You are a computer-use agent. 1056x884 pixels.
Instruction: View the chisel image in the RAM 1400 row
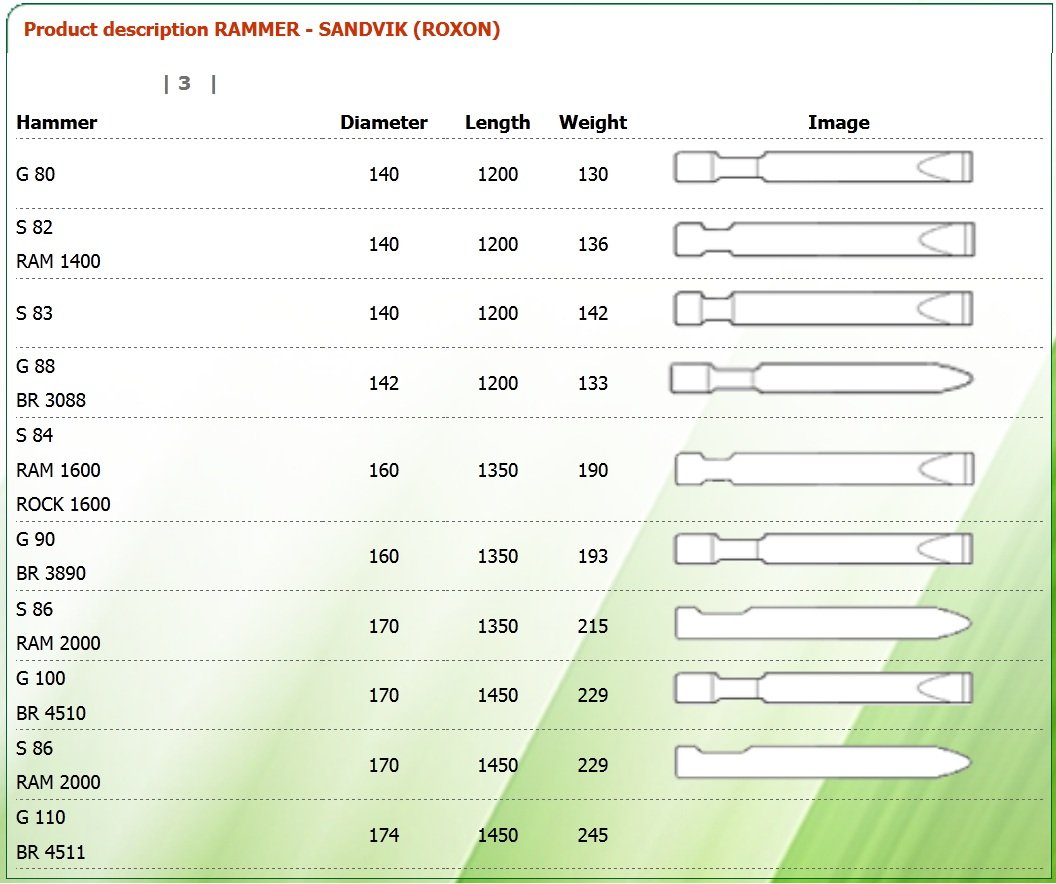tap(824, 239)
